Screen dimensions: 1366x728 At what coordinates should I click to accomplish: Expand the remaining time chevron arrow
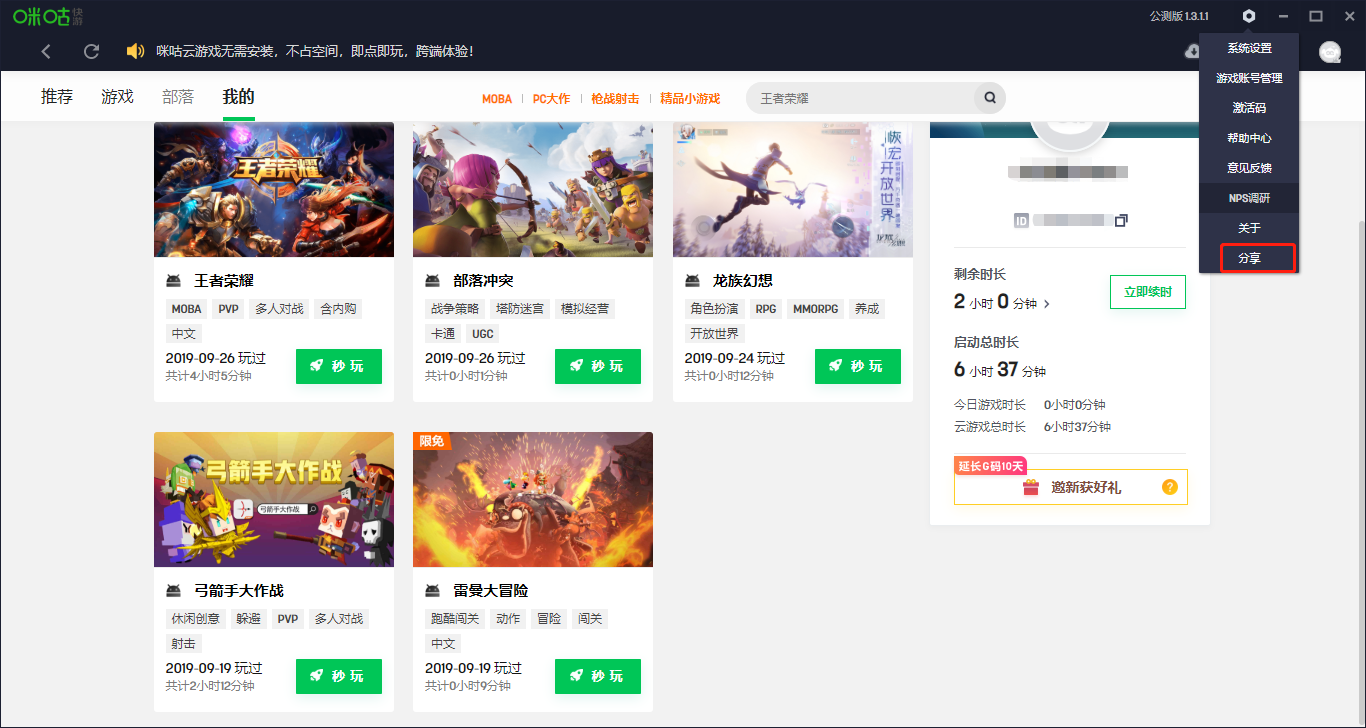(1047, 303)
